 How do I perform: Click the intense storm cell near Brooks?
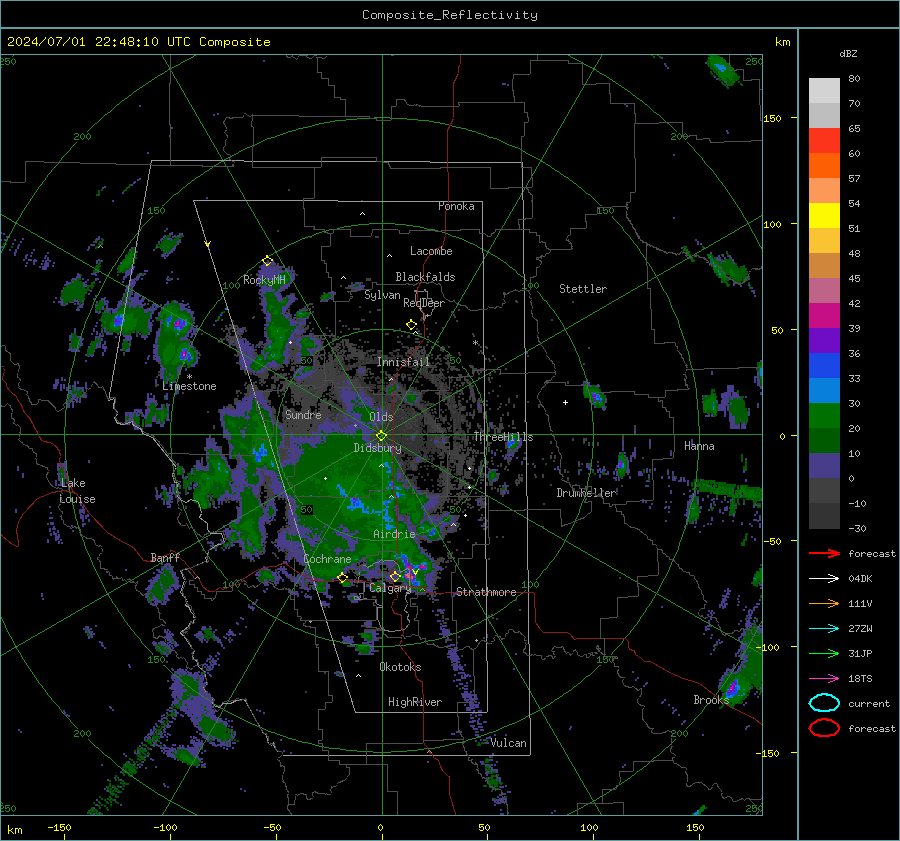[x=733, y=687]
